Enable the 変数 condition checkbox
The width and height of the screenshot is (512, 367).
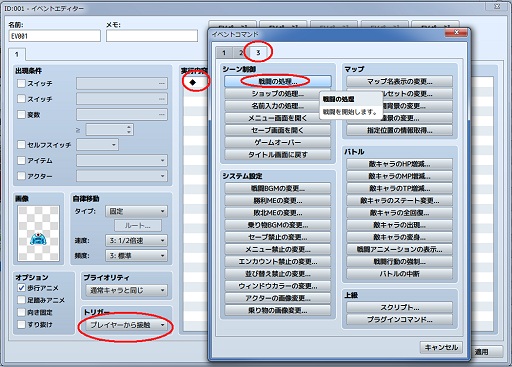point(21,114)
